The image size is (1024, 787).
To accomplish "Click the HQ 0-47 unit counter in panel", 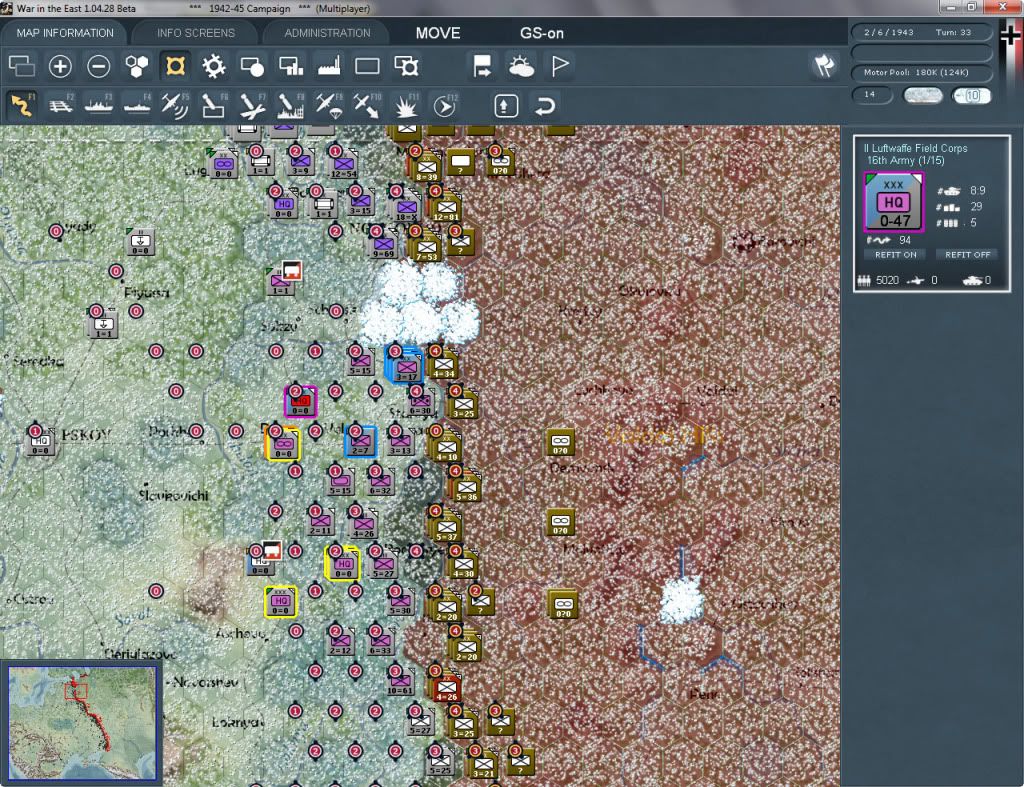I will pyautogui.click(x=893, y=202).
